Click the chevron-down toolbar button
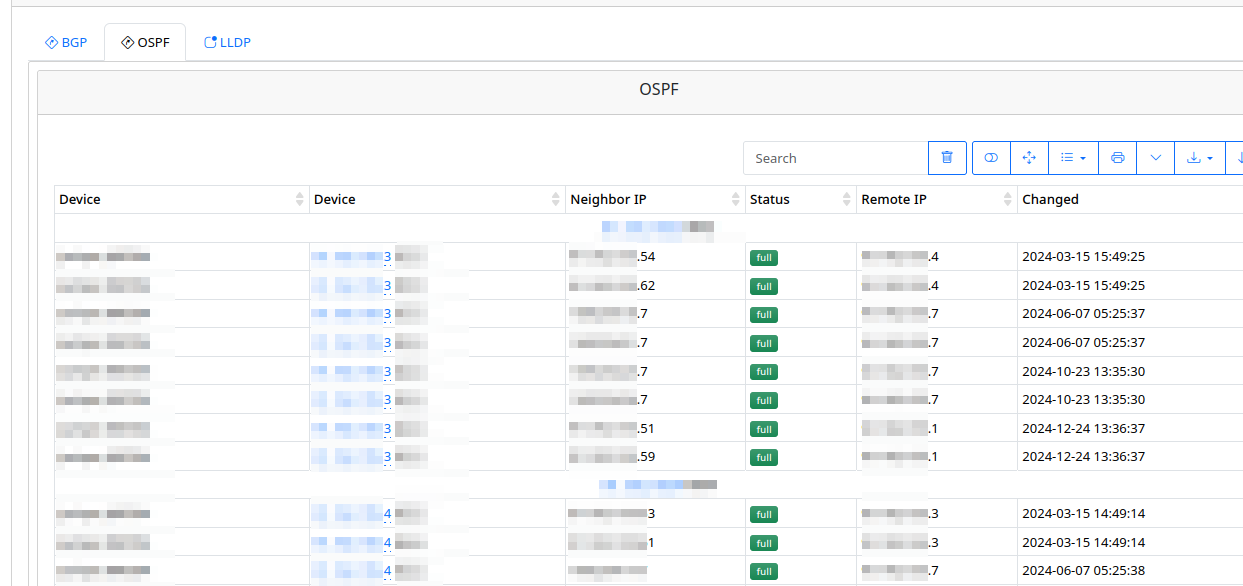The image size is (1243, 586). click(1156, 158)
